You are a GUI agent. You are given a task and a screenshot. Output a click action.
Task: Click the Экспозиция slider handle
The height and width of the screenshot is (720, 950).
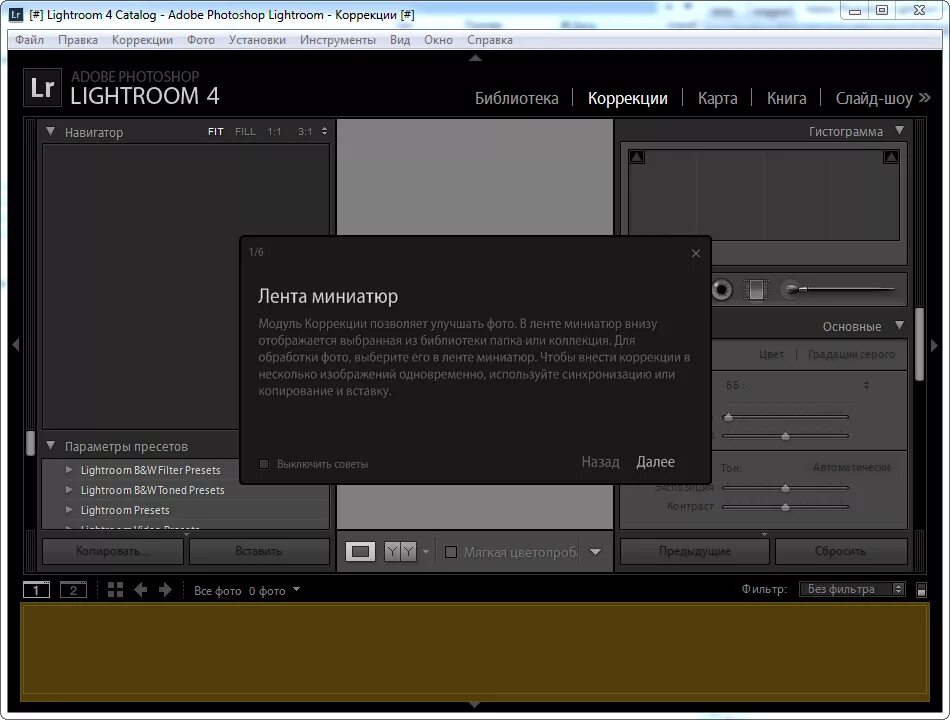[x=785, y=488]
